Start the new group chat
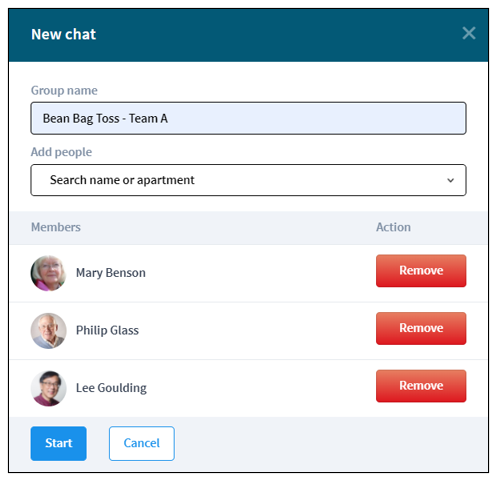Screen dimensions: 499x481 tap(59, 443)
